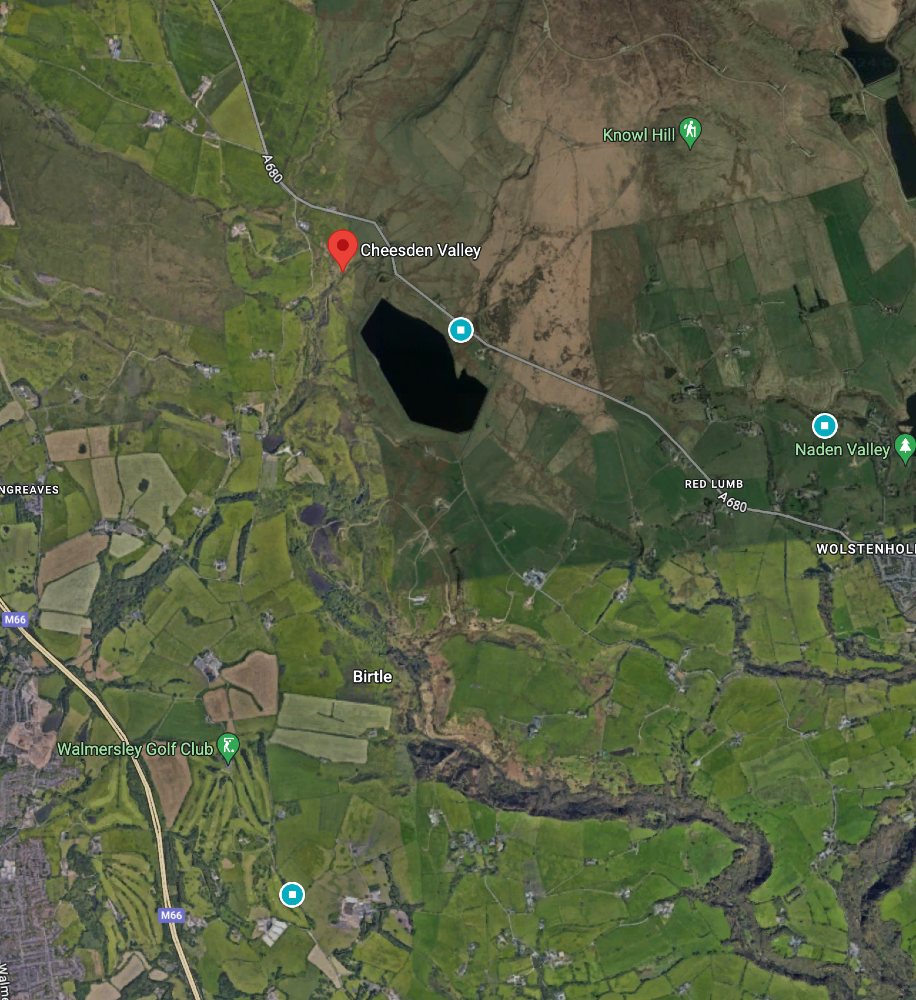Click the Knowl Hill place name
Screen dimensions: 916x1000
pyautogui.click(x=639, y=135)
